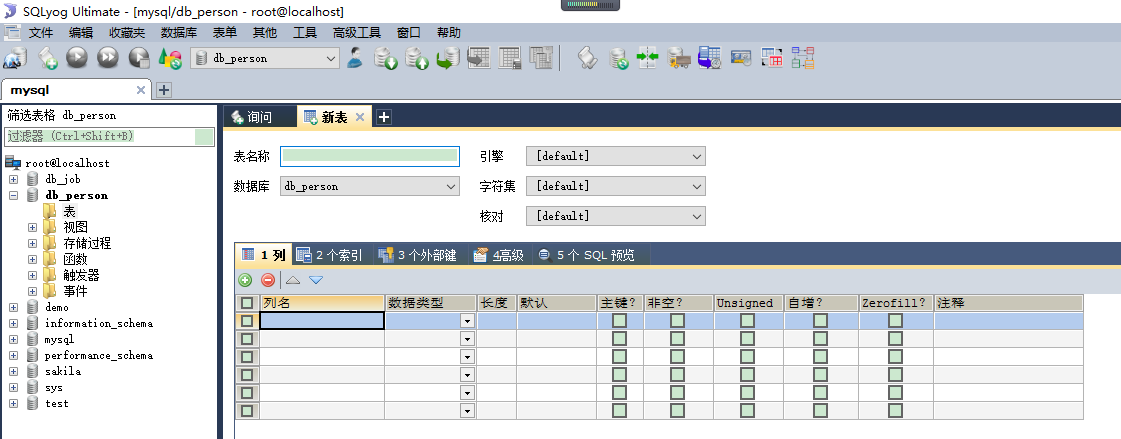Tick the 自增? checkbox in the first row

point(821,320)
